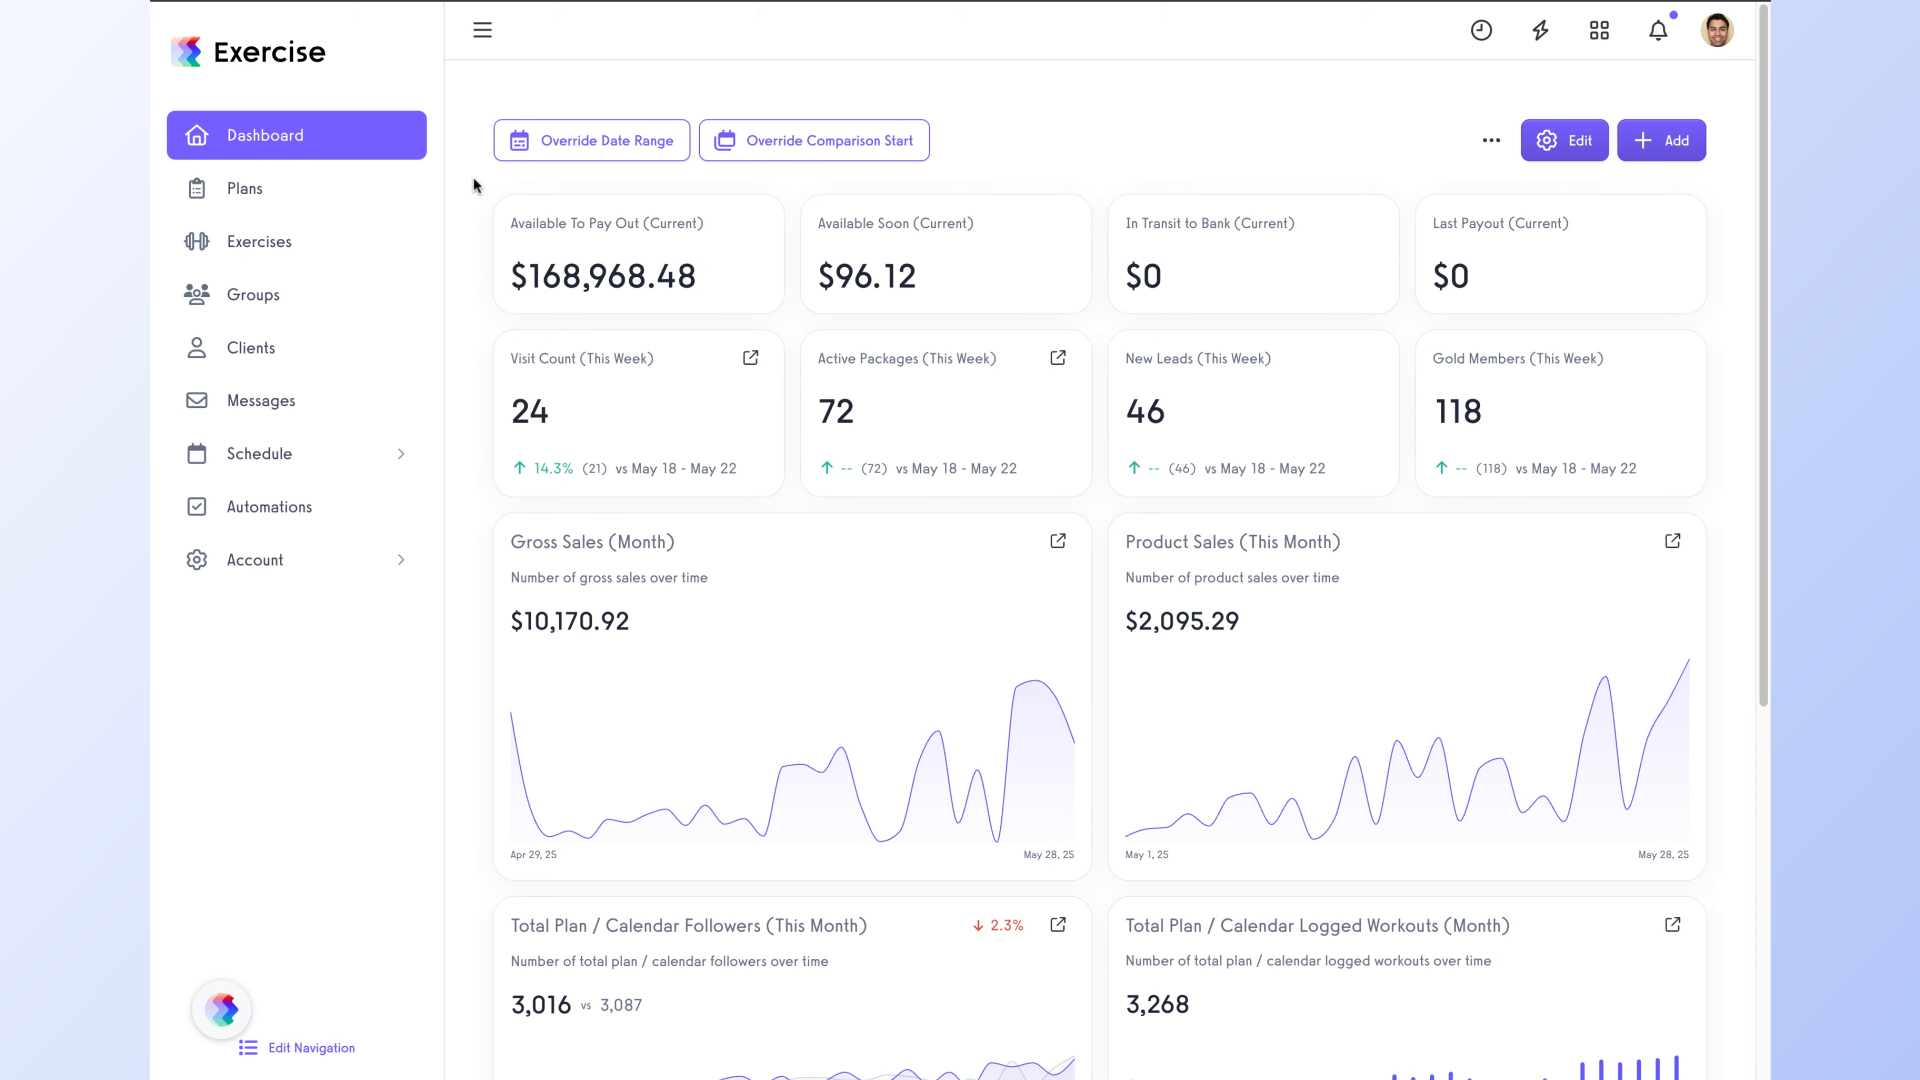Click Logged Workouts value 3,268
This screenshot has width=1920, height=1080.
click(x=1157, y=1004)
